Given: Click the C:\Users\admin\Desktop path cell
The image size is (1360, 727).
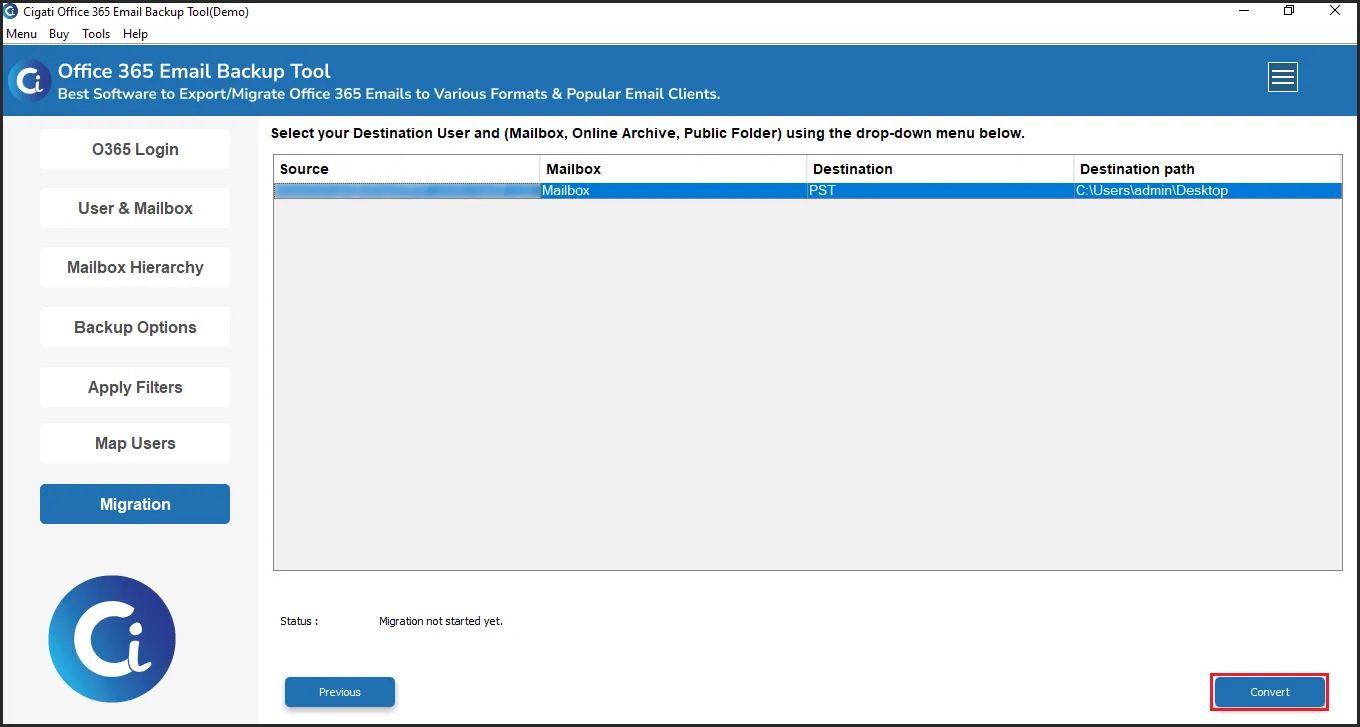Looking at the screenshot, I should click(x=1208, y=190).
